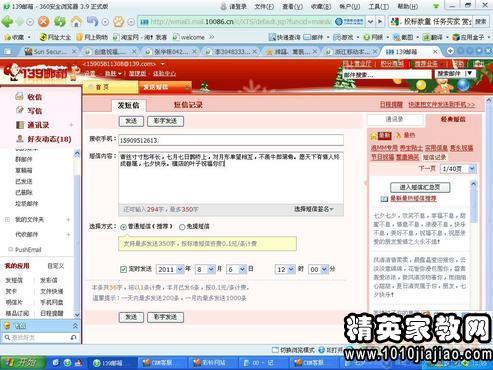Click the browser back arrow icon
The width and height of the screenshot is (493, 370).
coord(7,22)
